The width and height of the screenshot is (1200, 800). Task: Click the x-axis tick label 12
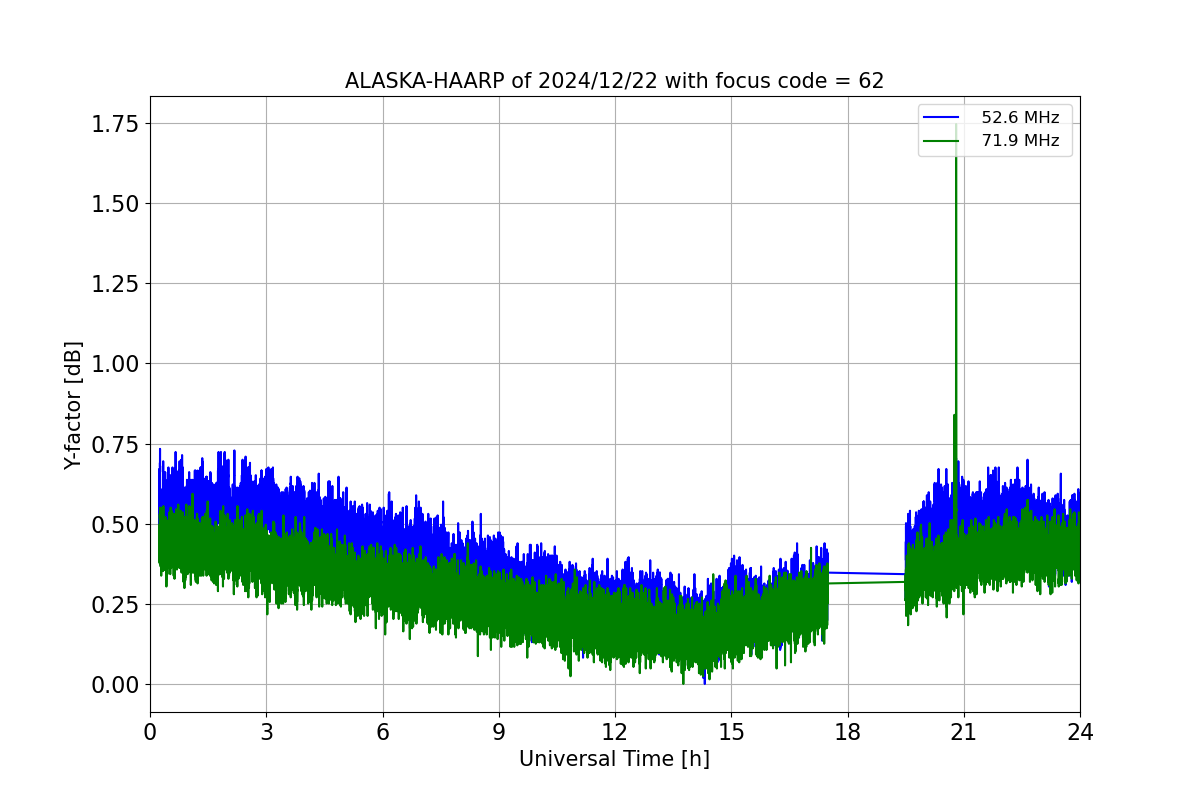click(x=615, y=732)
